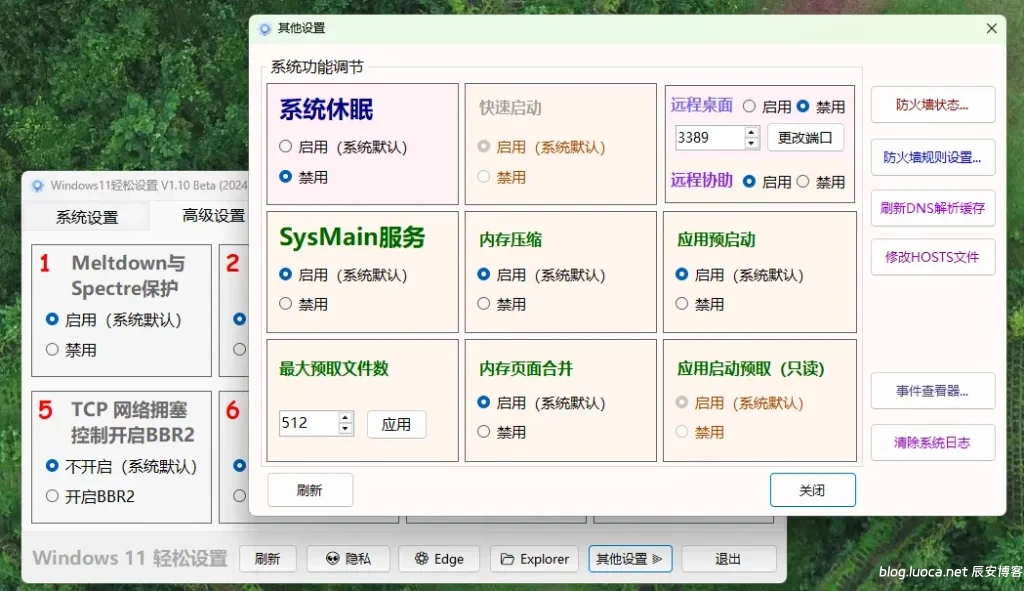
Task: Select 启用 for 远程桌面
Action: coord(750,106)
